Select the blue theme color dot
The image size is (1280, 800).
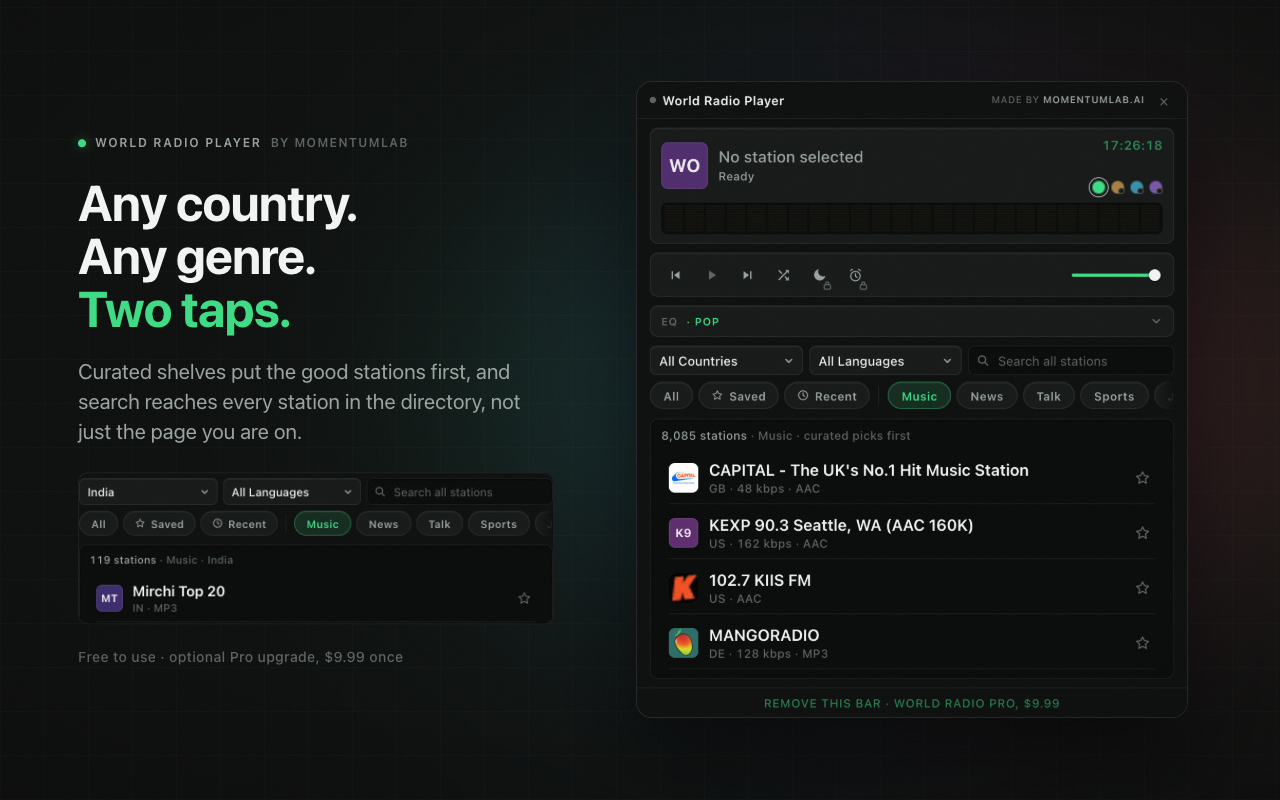(1137, 187)
